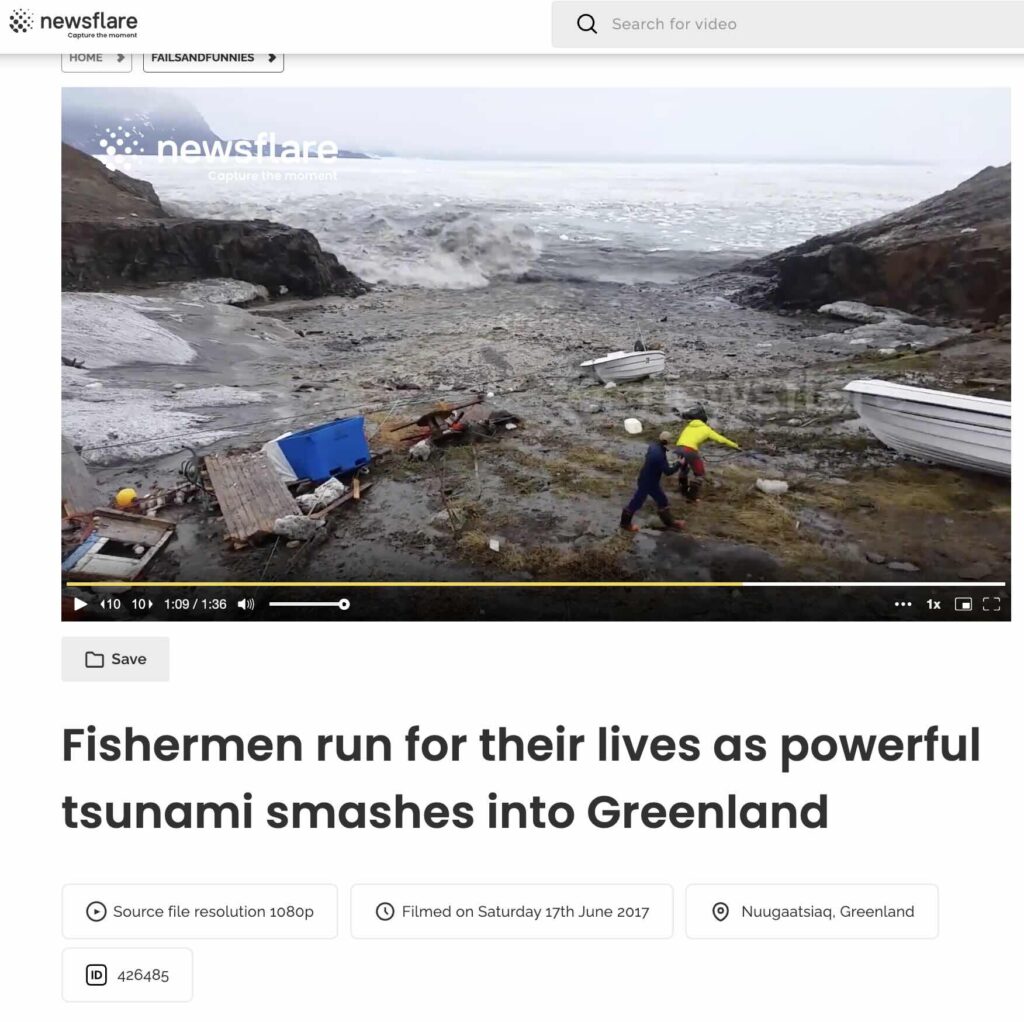1024x1022 pixels.
Task: Change playback speed 1x setting
Action: [x=933, y=604]
